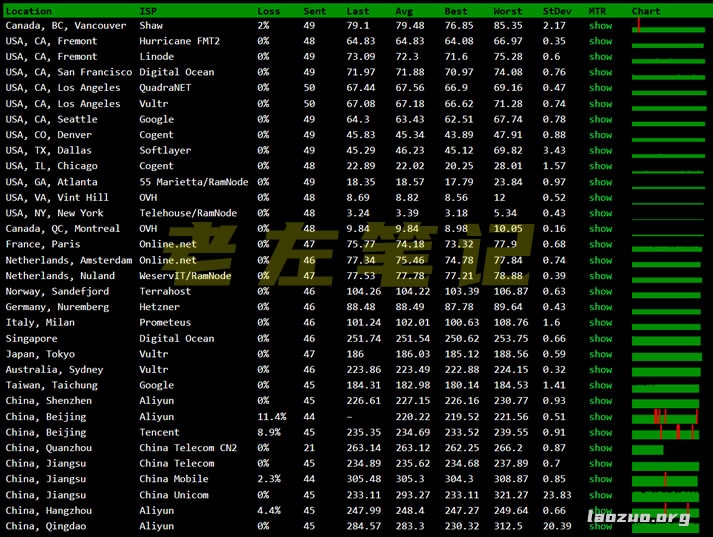Click the Worst column header
713x537 pixels.
pyautogui.click(x=508, y=11)
